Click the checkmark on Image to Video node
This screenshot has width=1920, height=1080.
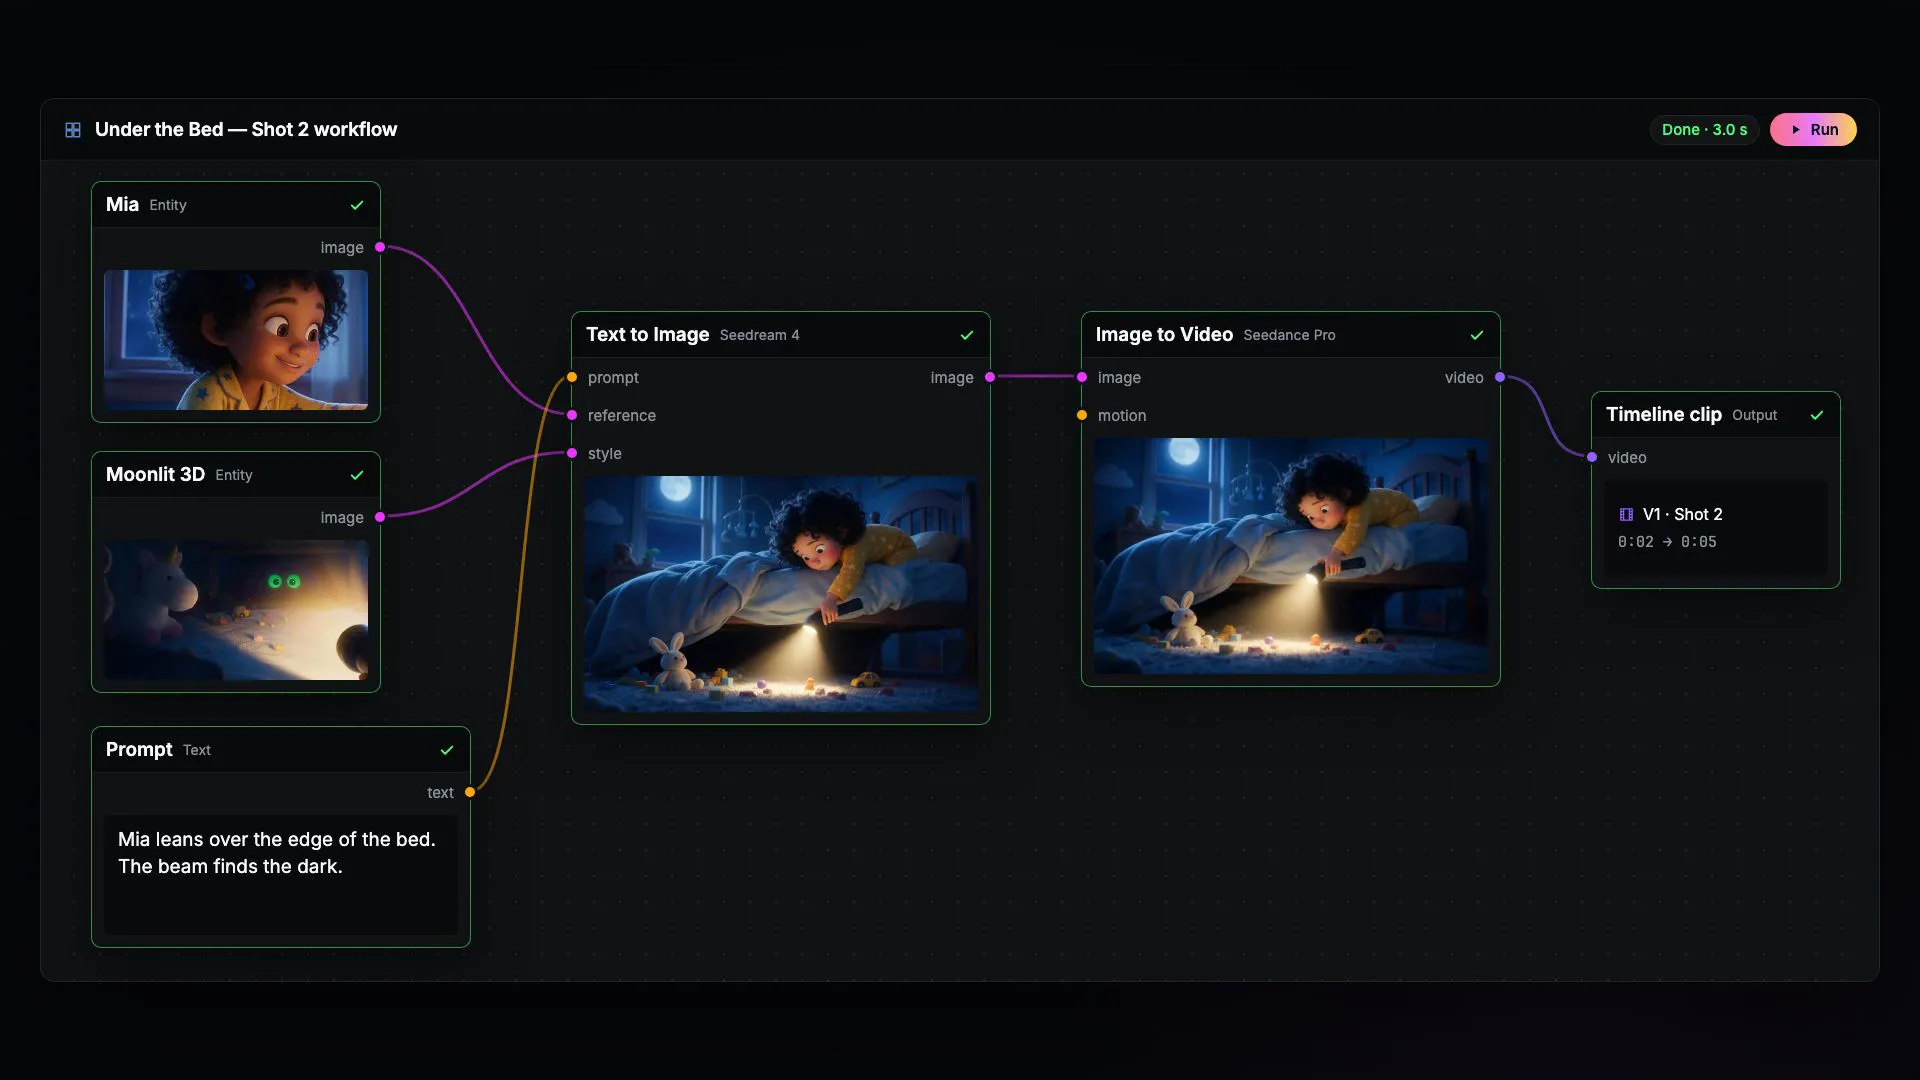pyautogui.click(x=1477, y=335)
